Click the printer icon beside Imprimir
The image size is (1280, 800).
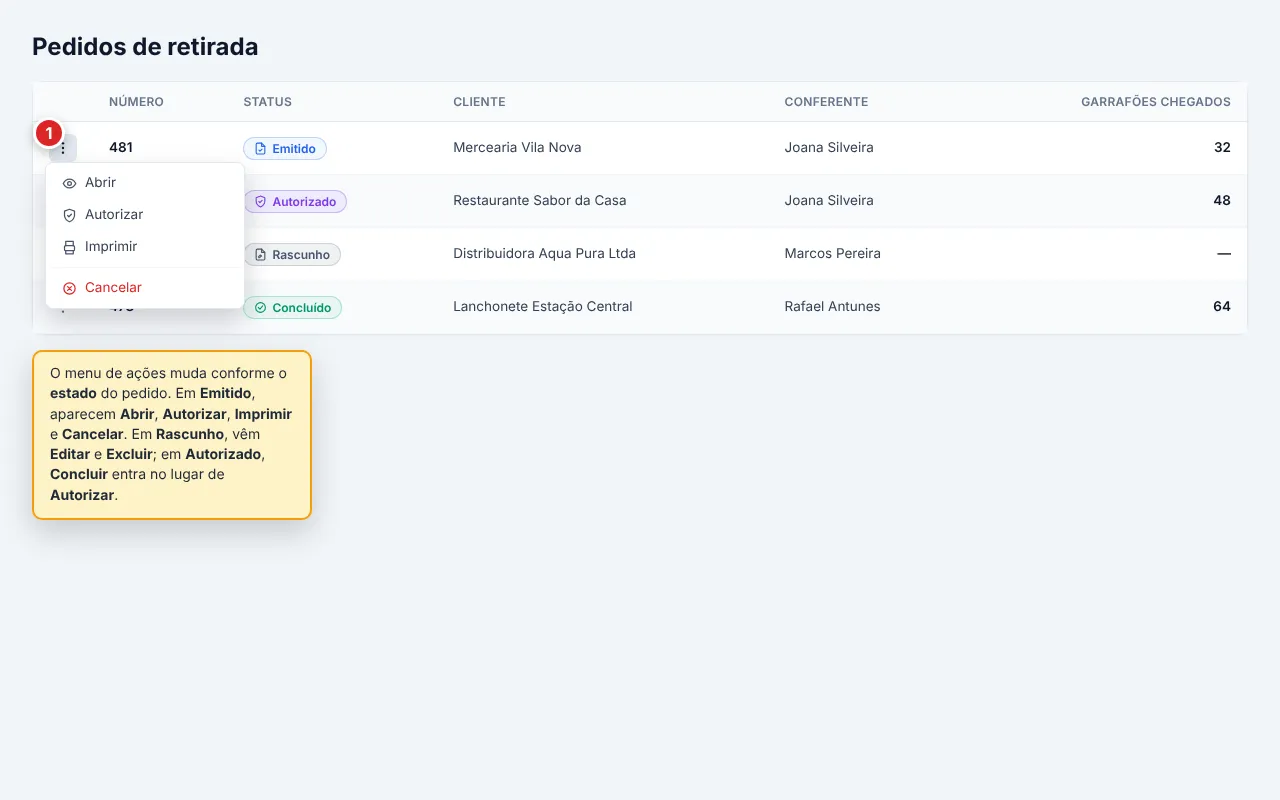[69, 247]
